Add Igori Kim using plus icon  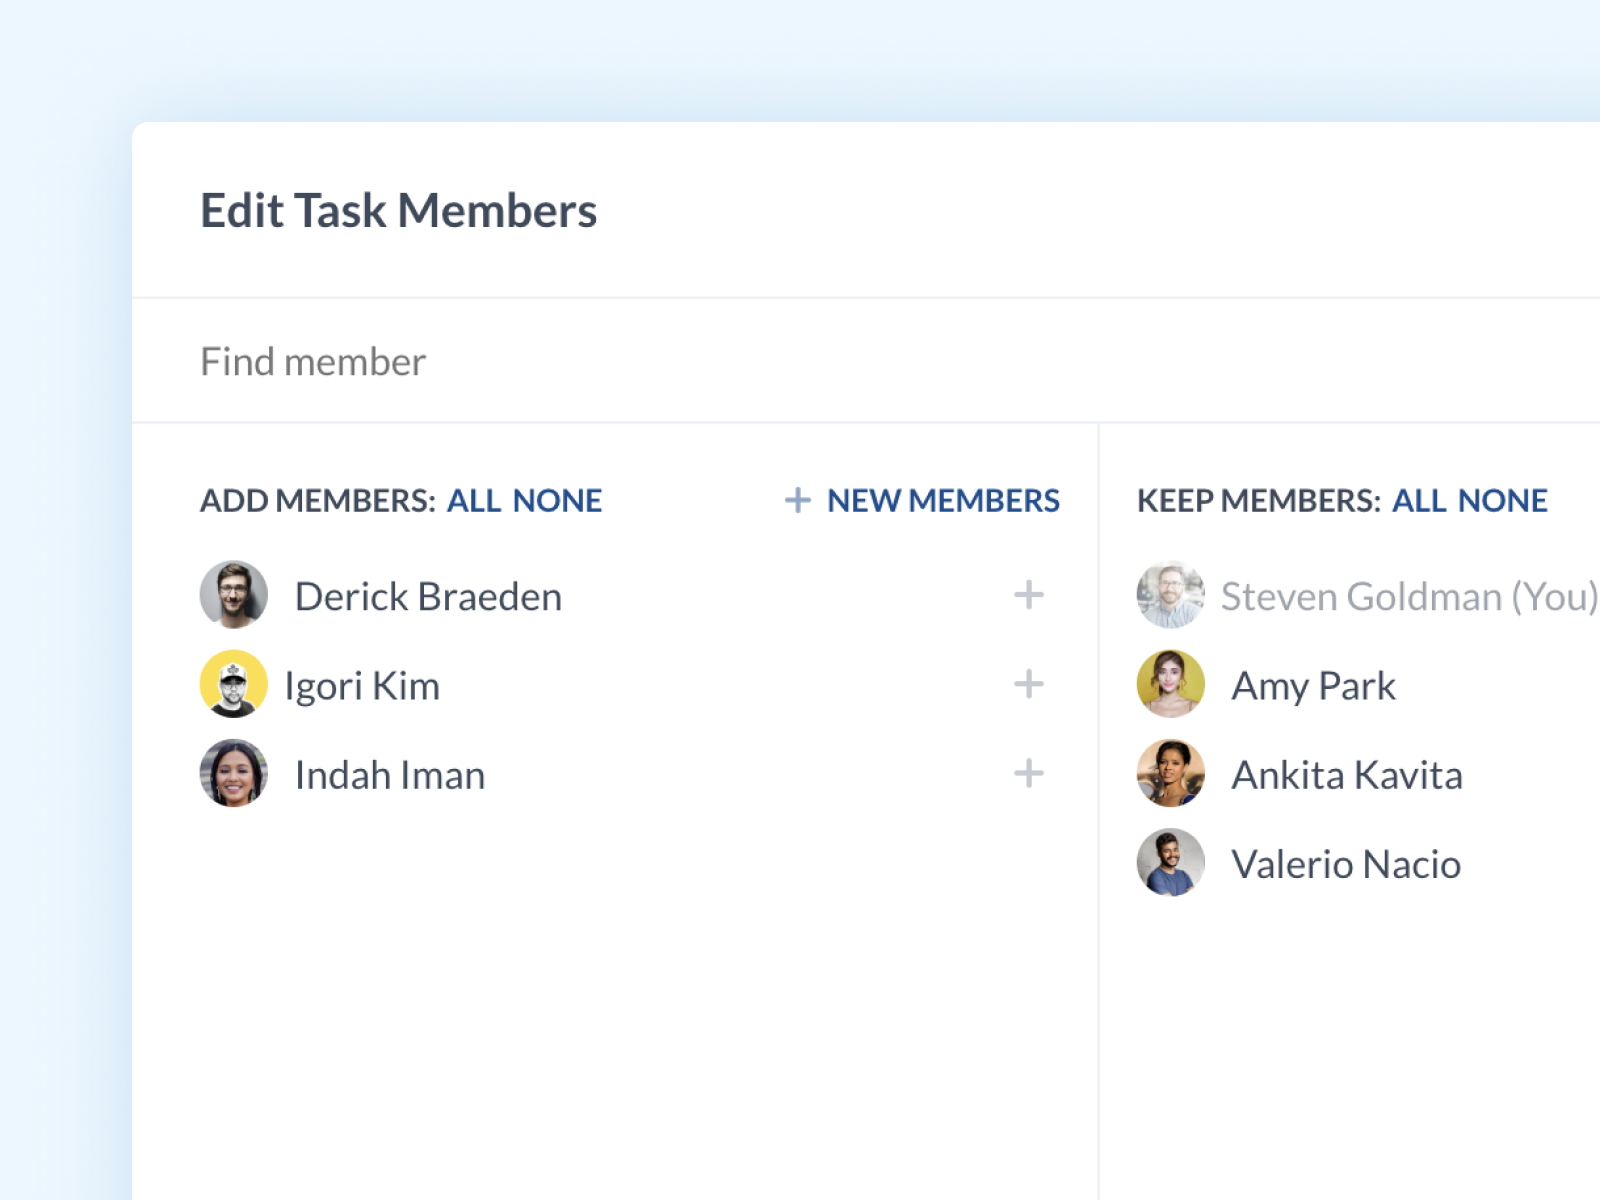[x=1028, y=685]
